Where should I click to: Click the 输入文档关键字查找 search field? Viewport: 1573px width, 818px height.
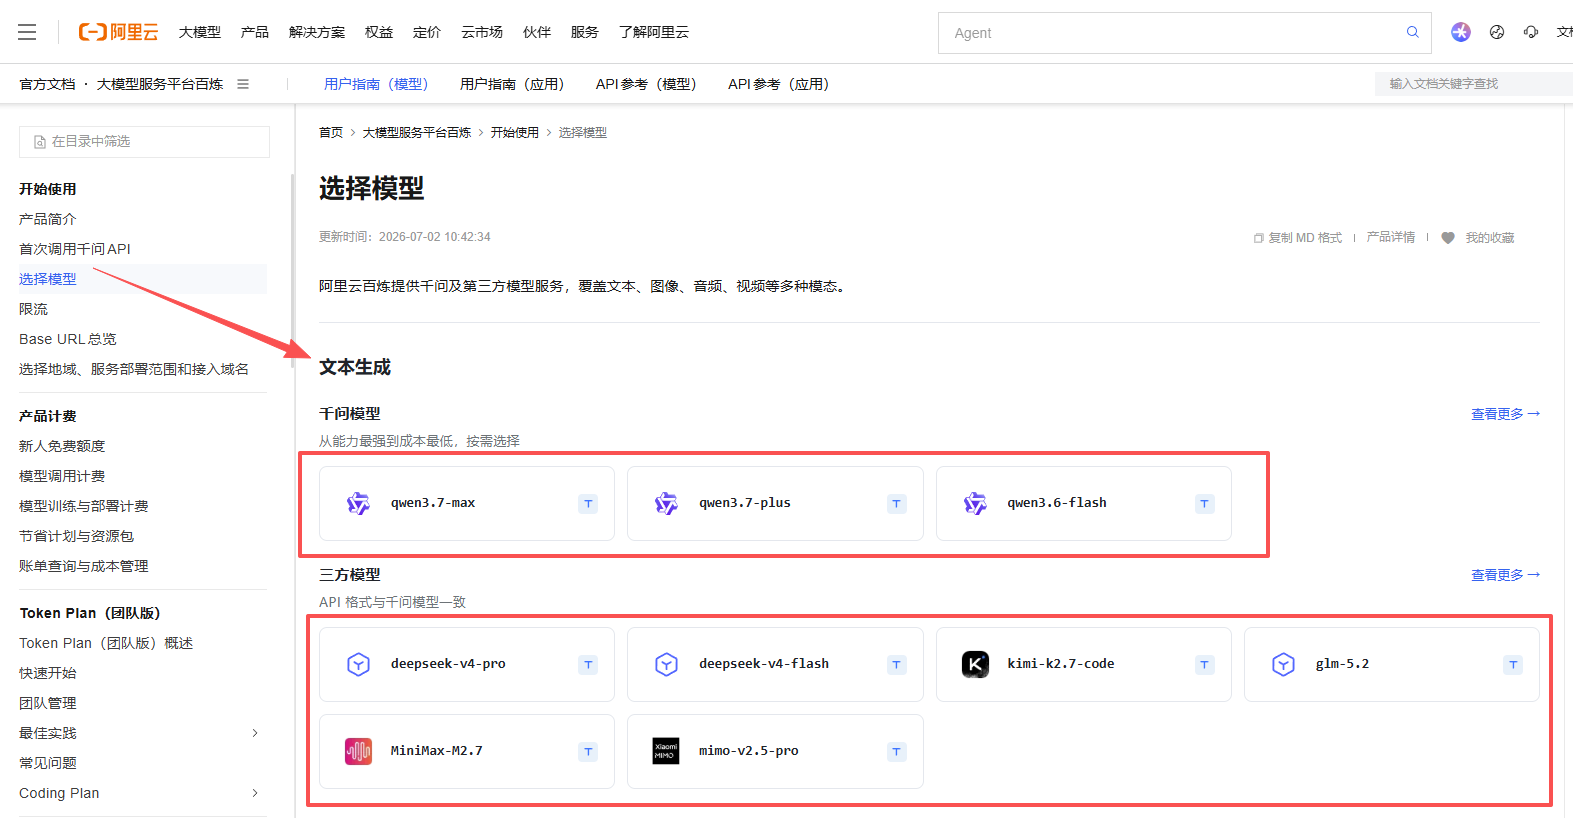[x=1474, y=84]
